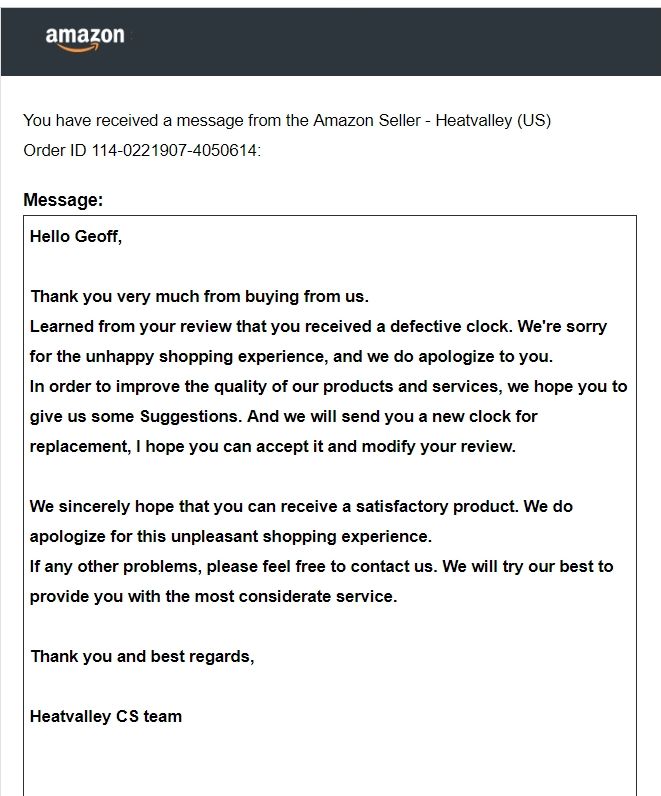The width and height of the screenshot is (661, 796).
Task: Click 'apologize for this unpleasant shopping' line
Action: coord(231,536)
